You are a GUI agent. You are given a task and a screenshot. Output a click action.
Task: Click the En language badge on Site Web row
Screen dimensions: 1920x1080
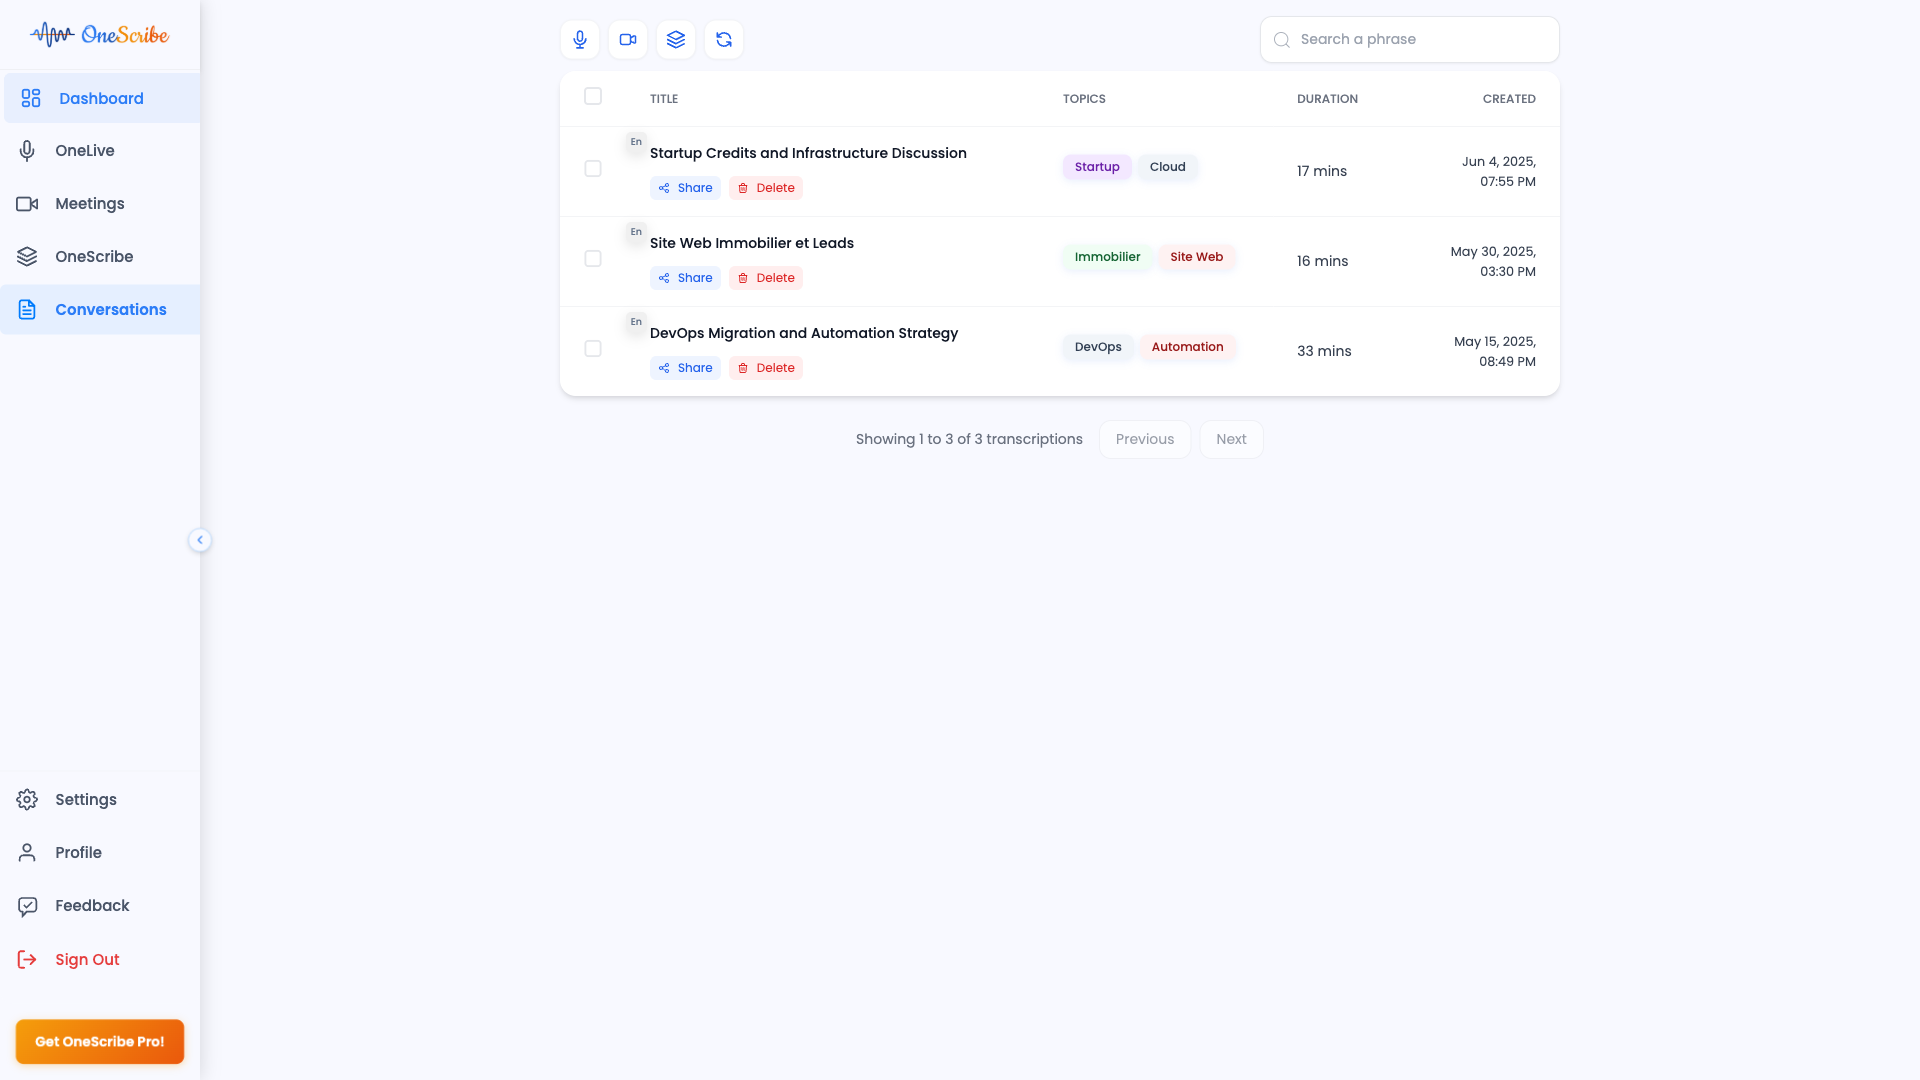636,232
